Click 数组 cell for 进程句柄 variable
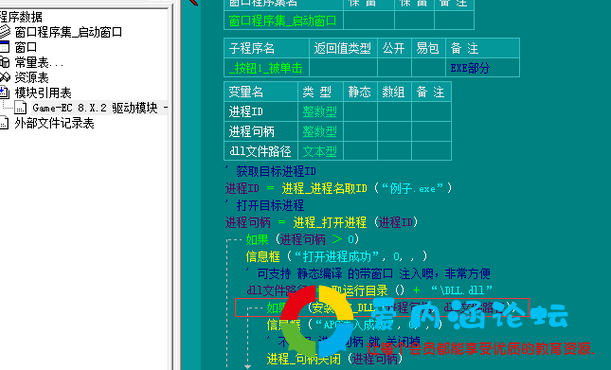The height and width of the screenshot is (370, 611). [394, 132]
